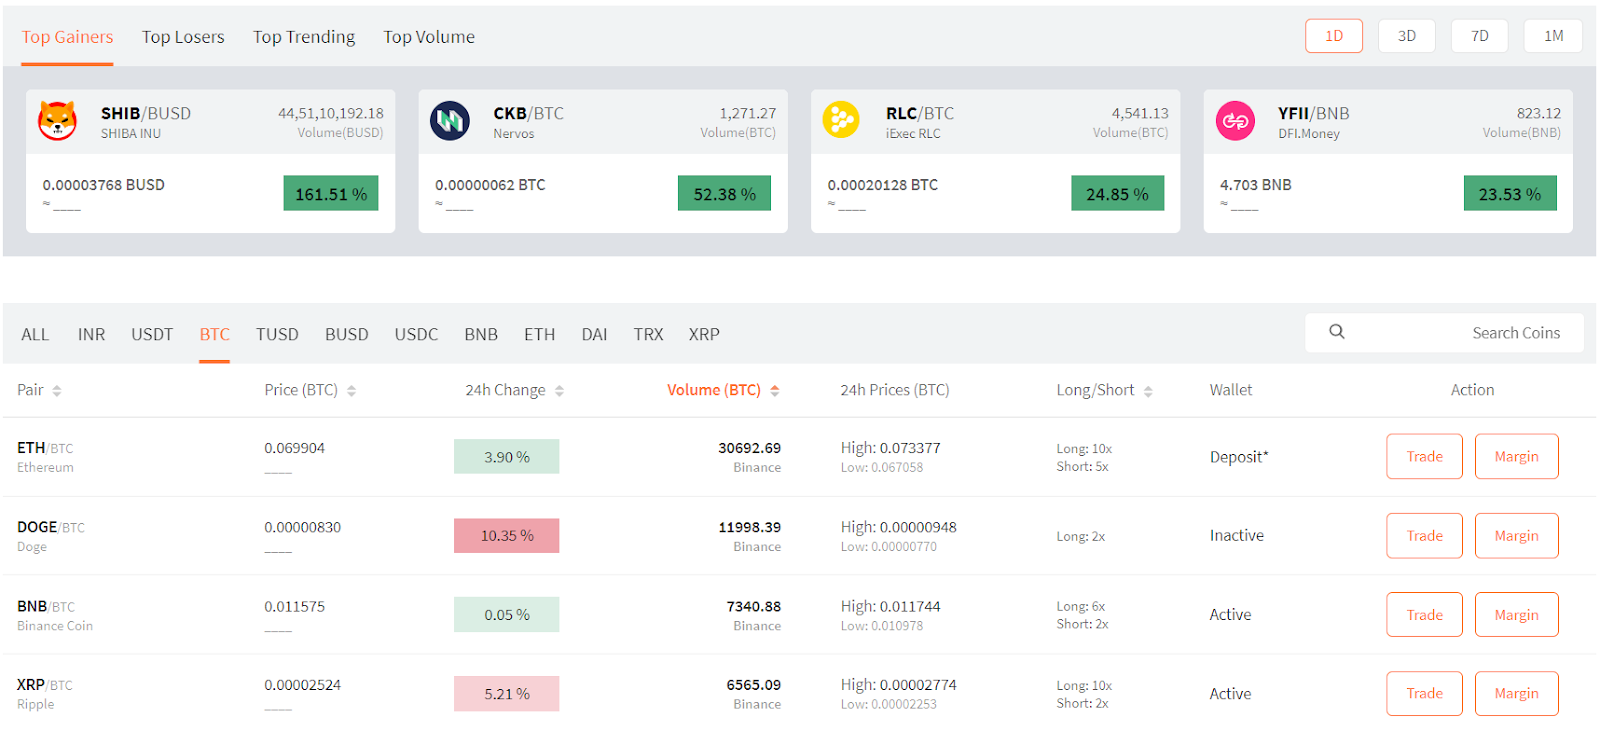The height and width of the screenshot is (731, 1600).
Task: Sort by 24h Change column arrows
Action: pyautogui.click(x=559, y=391)
